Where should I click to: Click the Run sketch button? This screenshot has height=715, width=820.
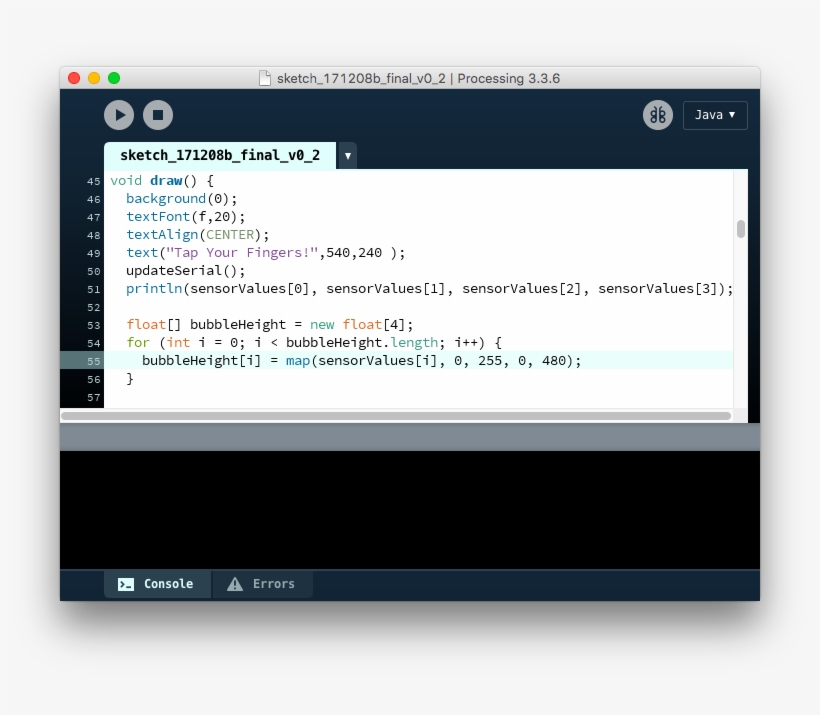tap(119, 115)
